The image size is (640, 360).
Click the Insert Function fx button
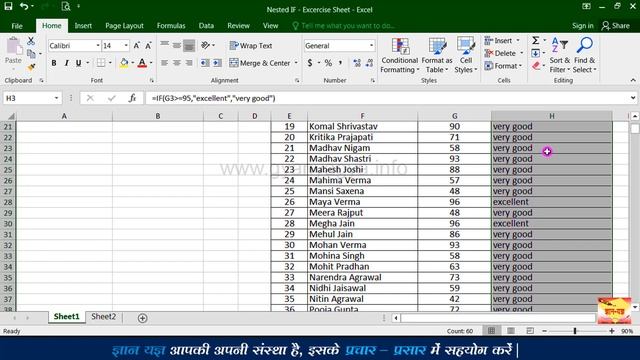click(x=132, y=98)
